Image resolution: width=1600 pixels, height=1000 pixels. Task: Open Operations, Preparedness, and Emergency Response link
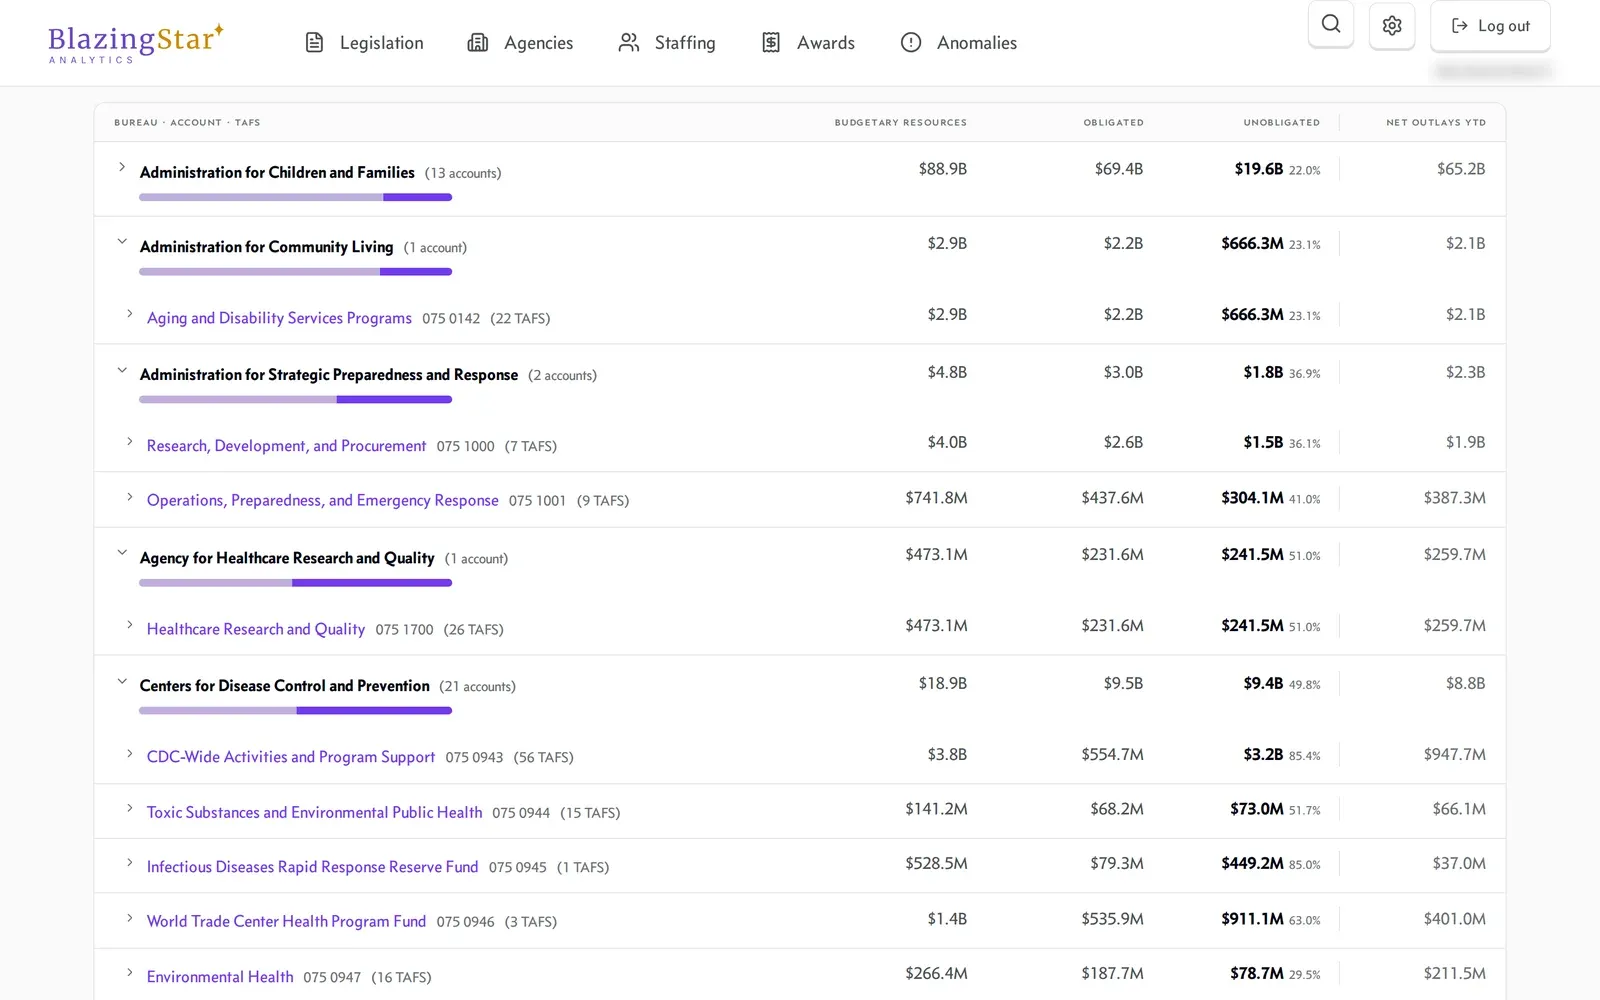[x=322, y=500]
